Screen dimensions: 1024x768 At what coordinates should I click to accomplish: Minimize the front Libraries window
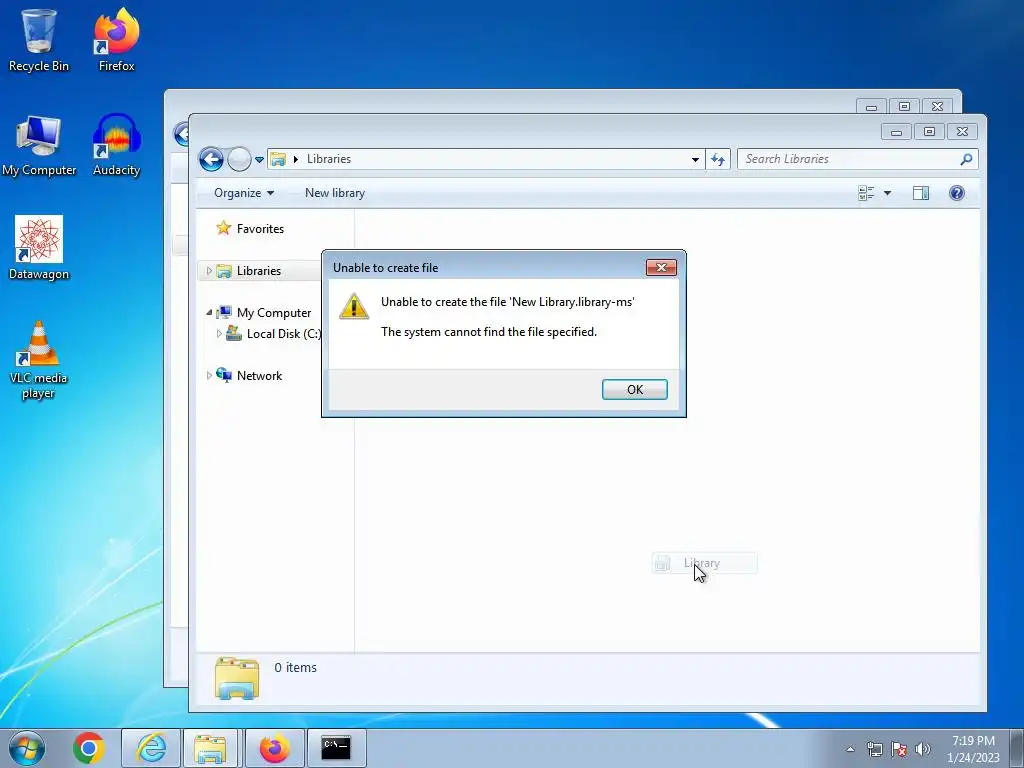pyautogui.click(x=896, y=132)
